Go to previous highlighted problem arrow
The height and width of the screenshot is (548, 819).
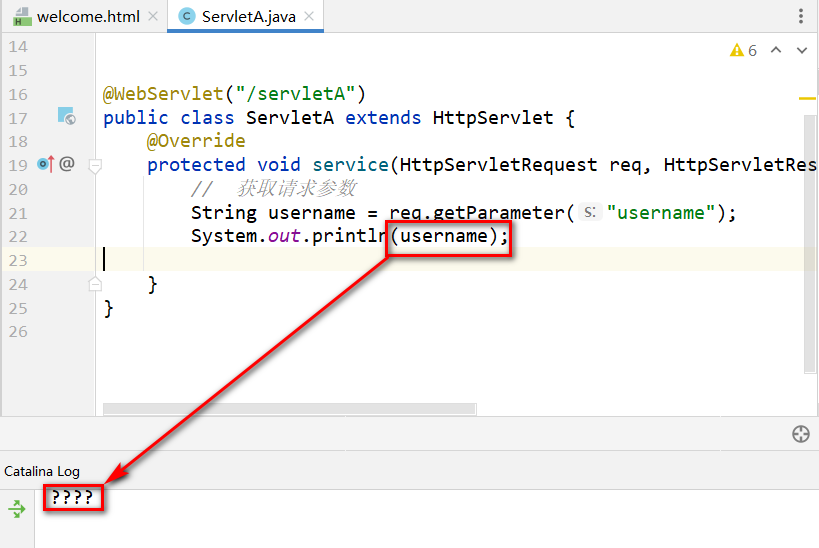775,50
